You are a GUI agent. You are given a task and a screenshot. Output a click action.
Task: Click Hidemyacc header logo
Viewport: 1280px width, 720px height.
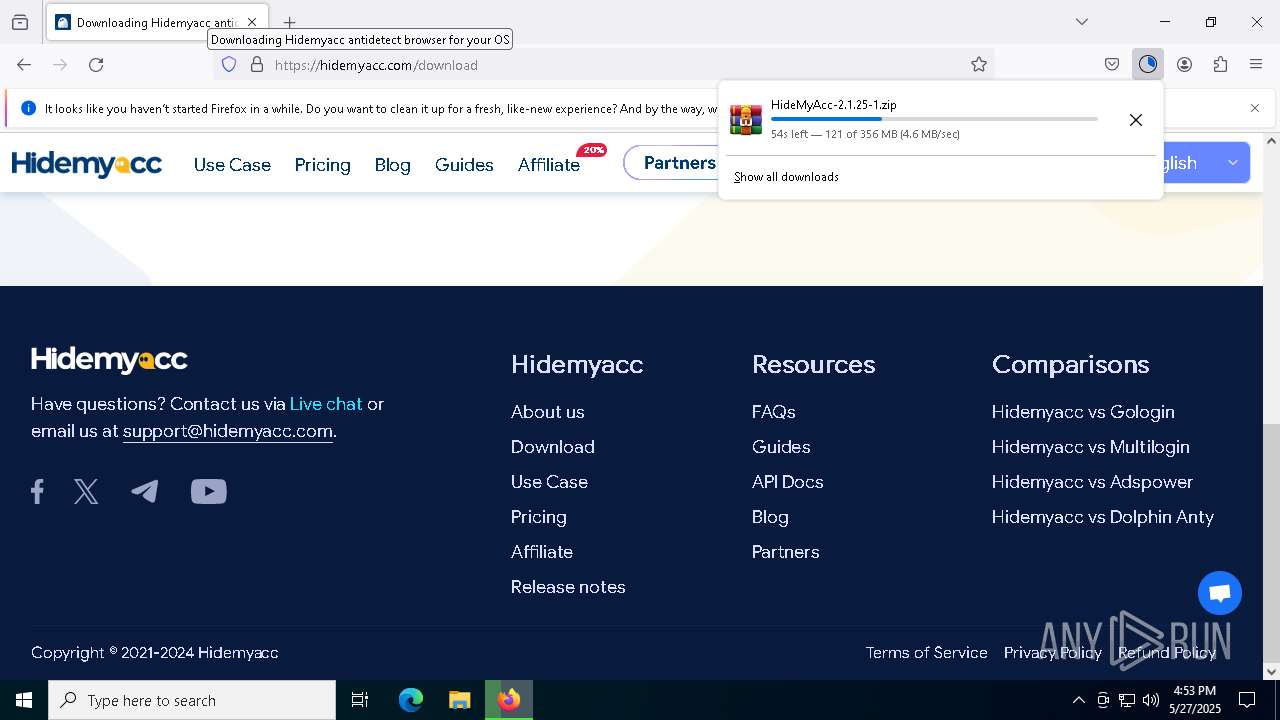tap(87, 164)
